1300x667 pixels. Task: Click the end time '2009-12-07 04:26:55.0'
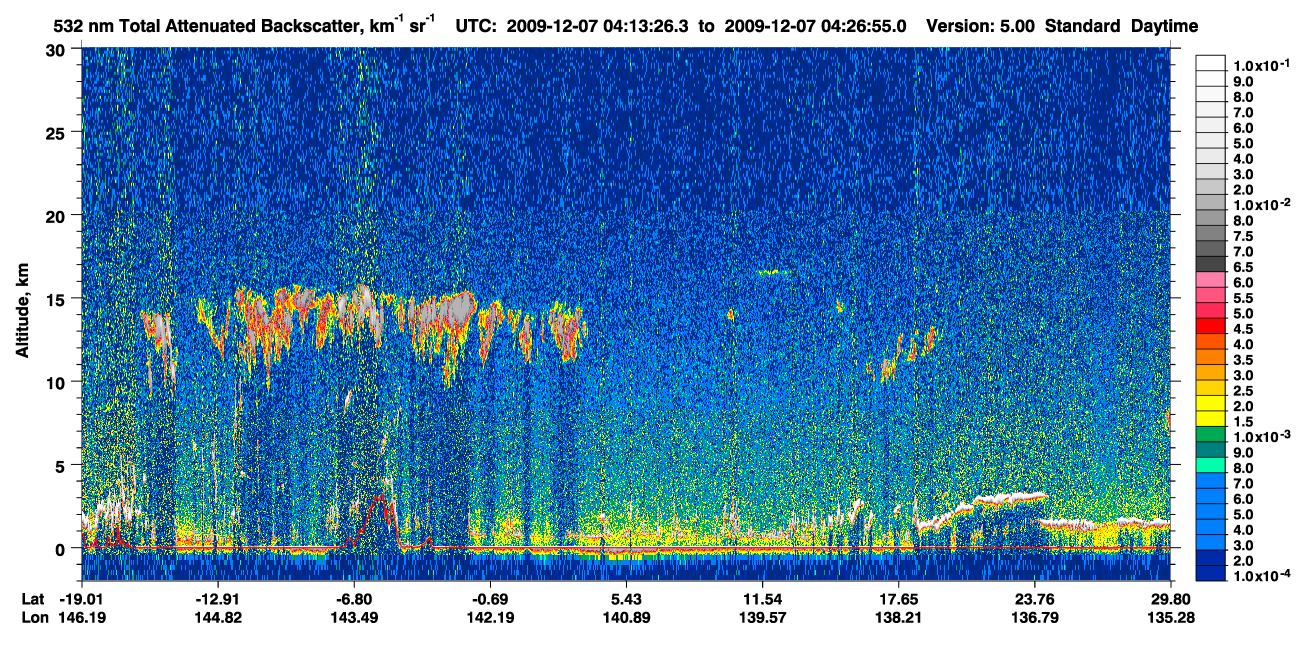tap(814, 26)
